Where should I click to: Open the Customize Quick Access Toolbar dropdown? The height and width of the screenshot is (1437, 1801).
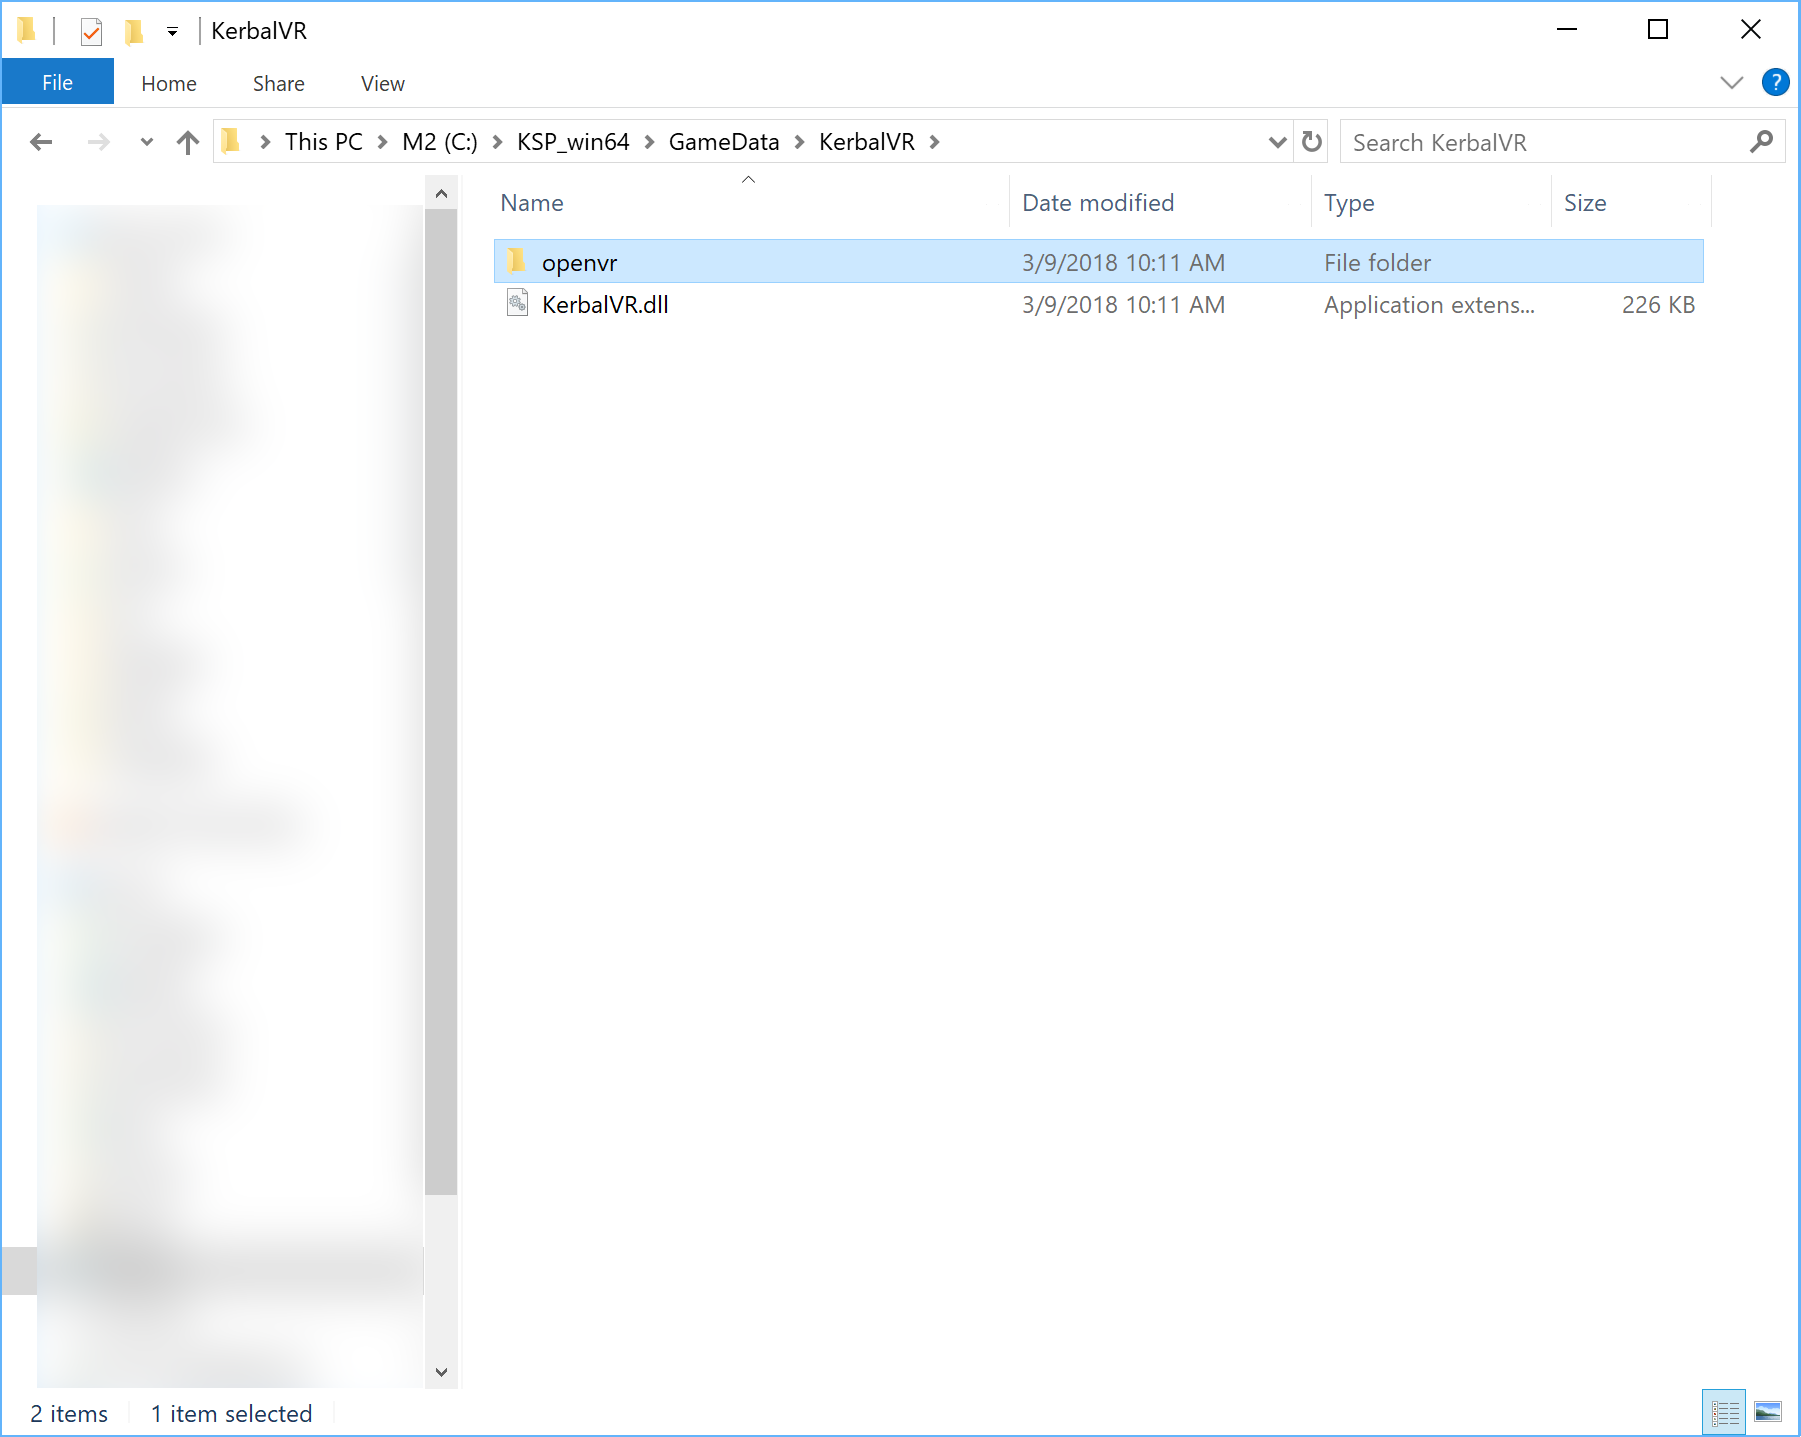pos(172,32)
